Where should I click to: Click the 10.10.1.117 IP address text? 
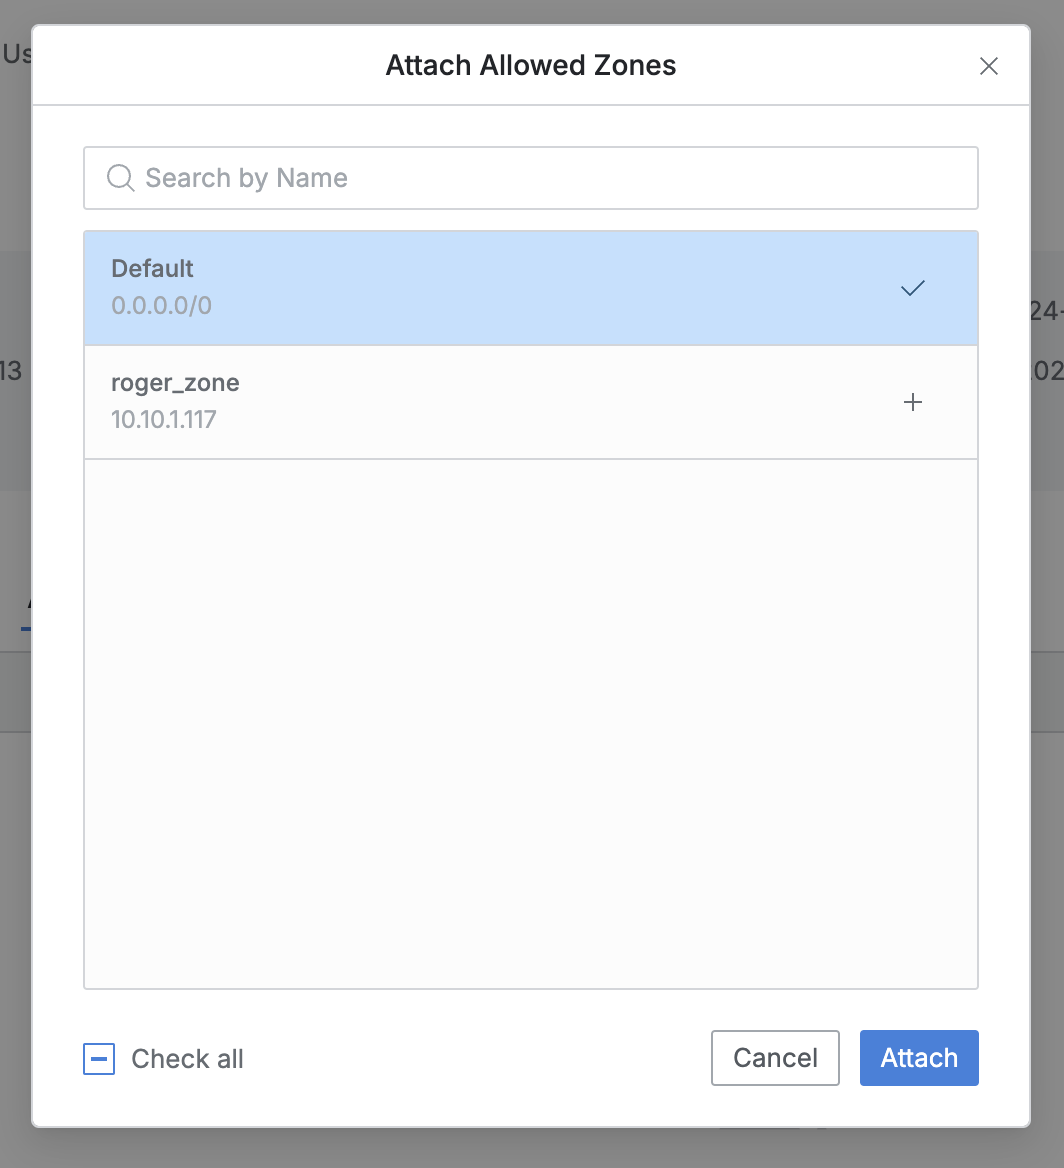pyautogui.click(x=163, y=419)
